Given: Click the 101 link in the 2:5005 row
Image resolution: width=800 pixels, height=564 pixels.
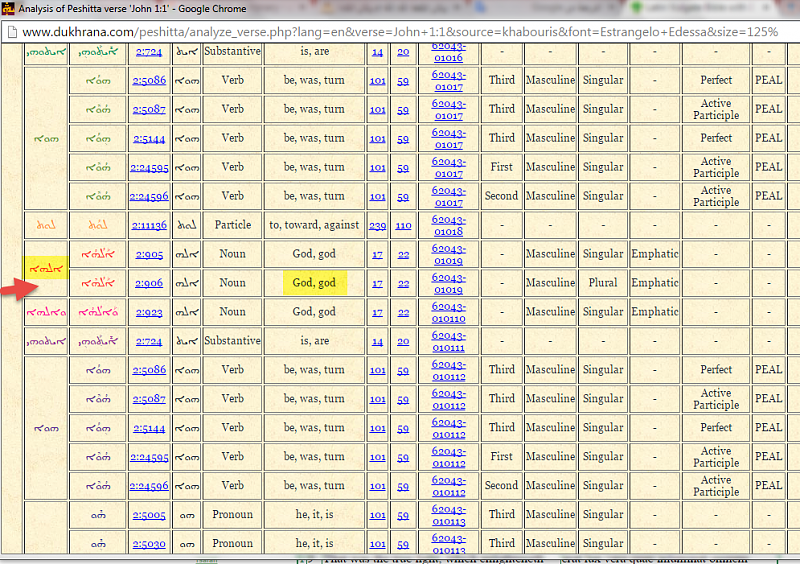Looking at the screenshot, I should pyautogui.click(x=378, y=515).
